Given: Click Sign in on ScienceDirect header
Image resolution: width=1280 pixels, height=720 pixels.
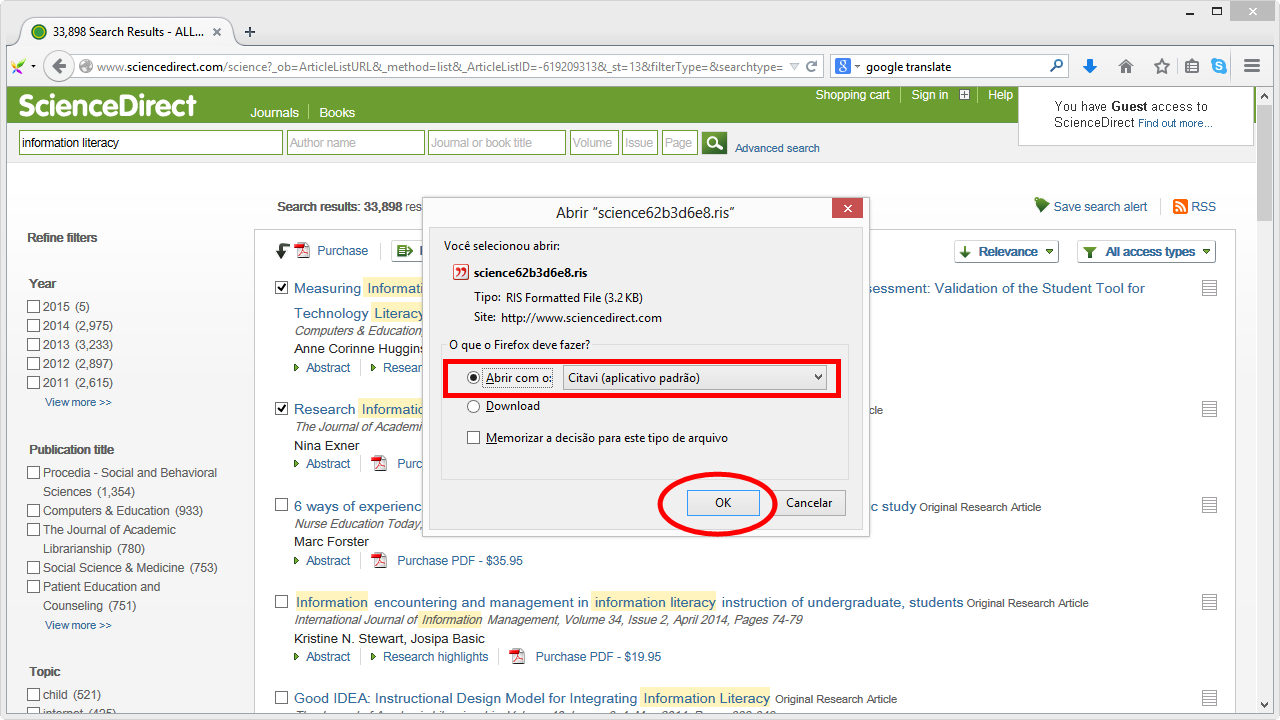Looking at the screenshot, I should [930, 95].
